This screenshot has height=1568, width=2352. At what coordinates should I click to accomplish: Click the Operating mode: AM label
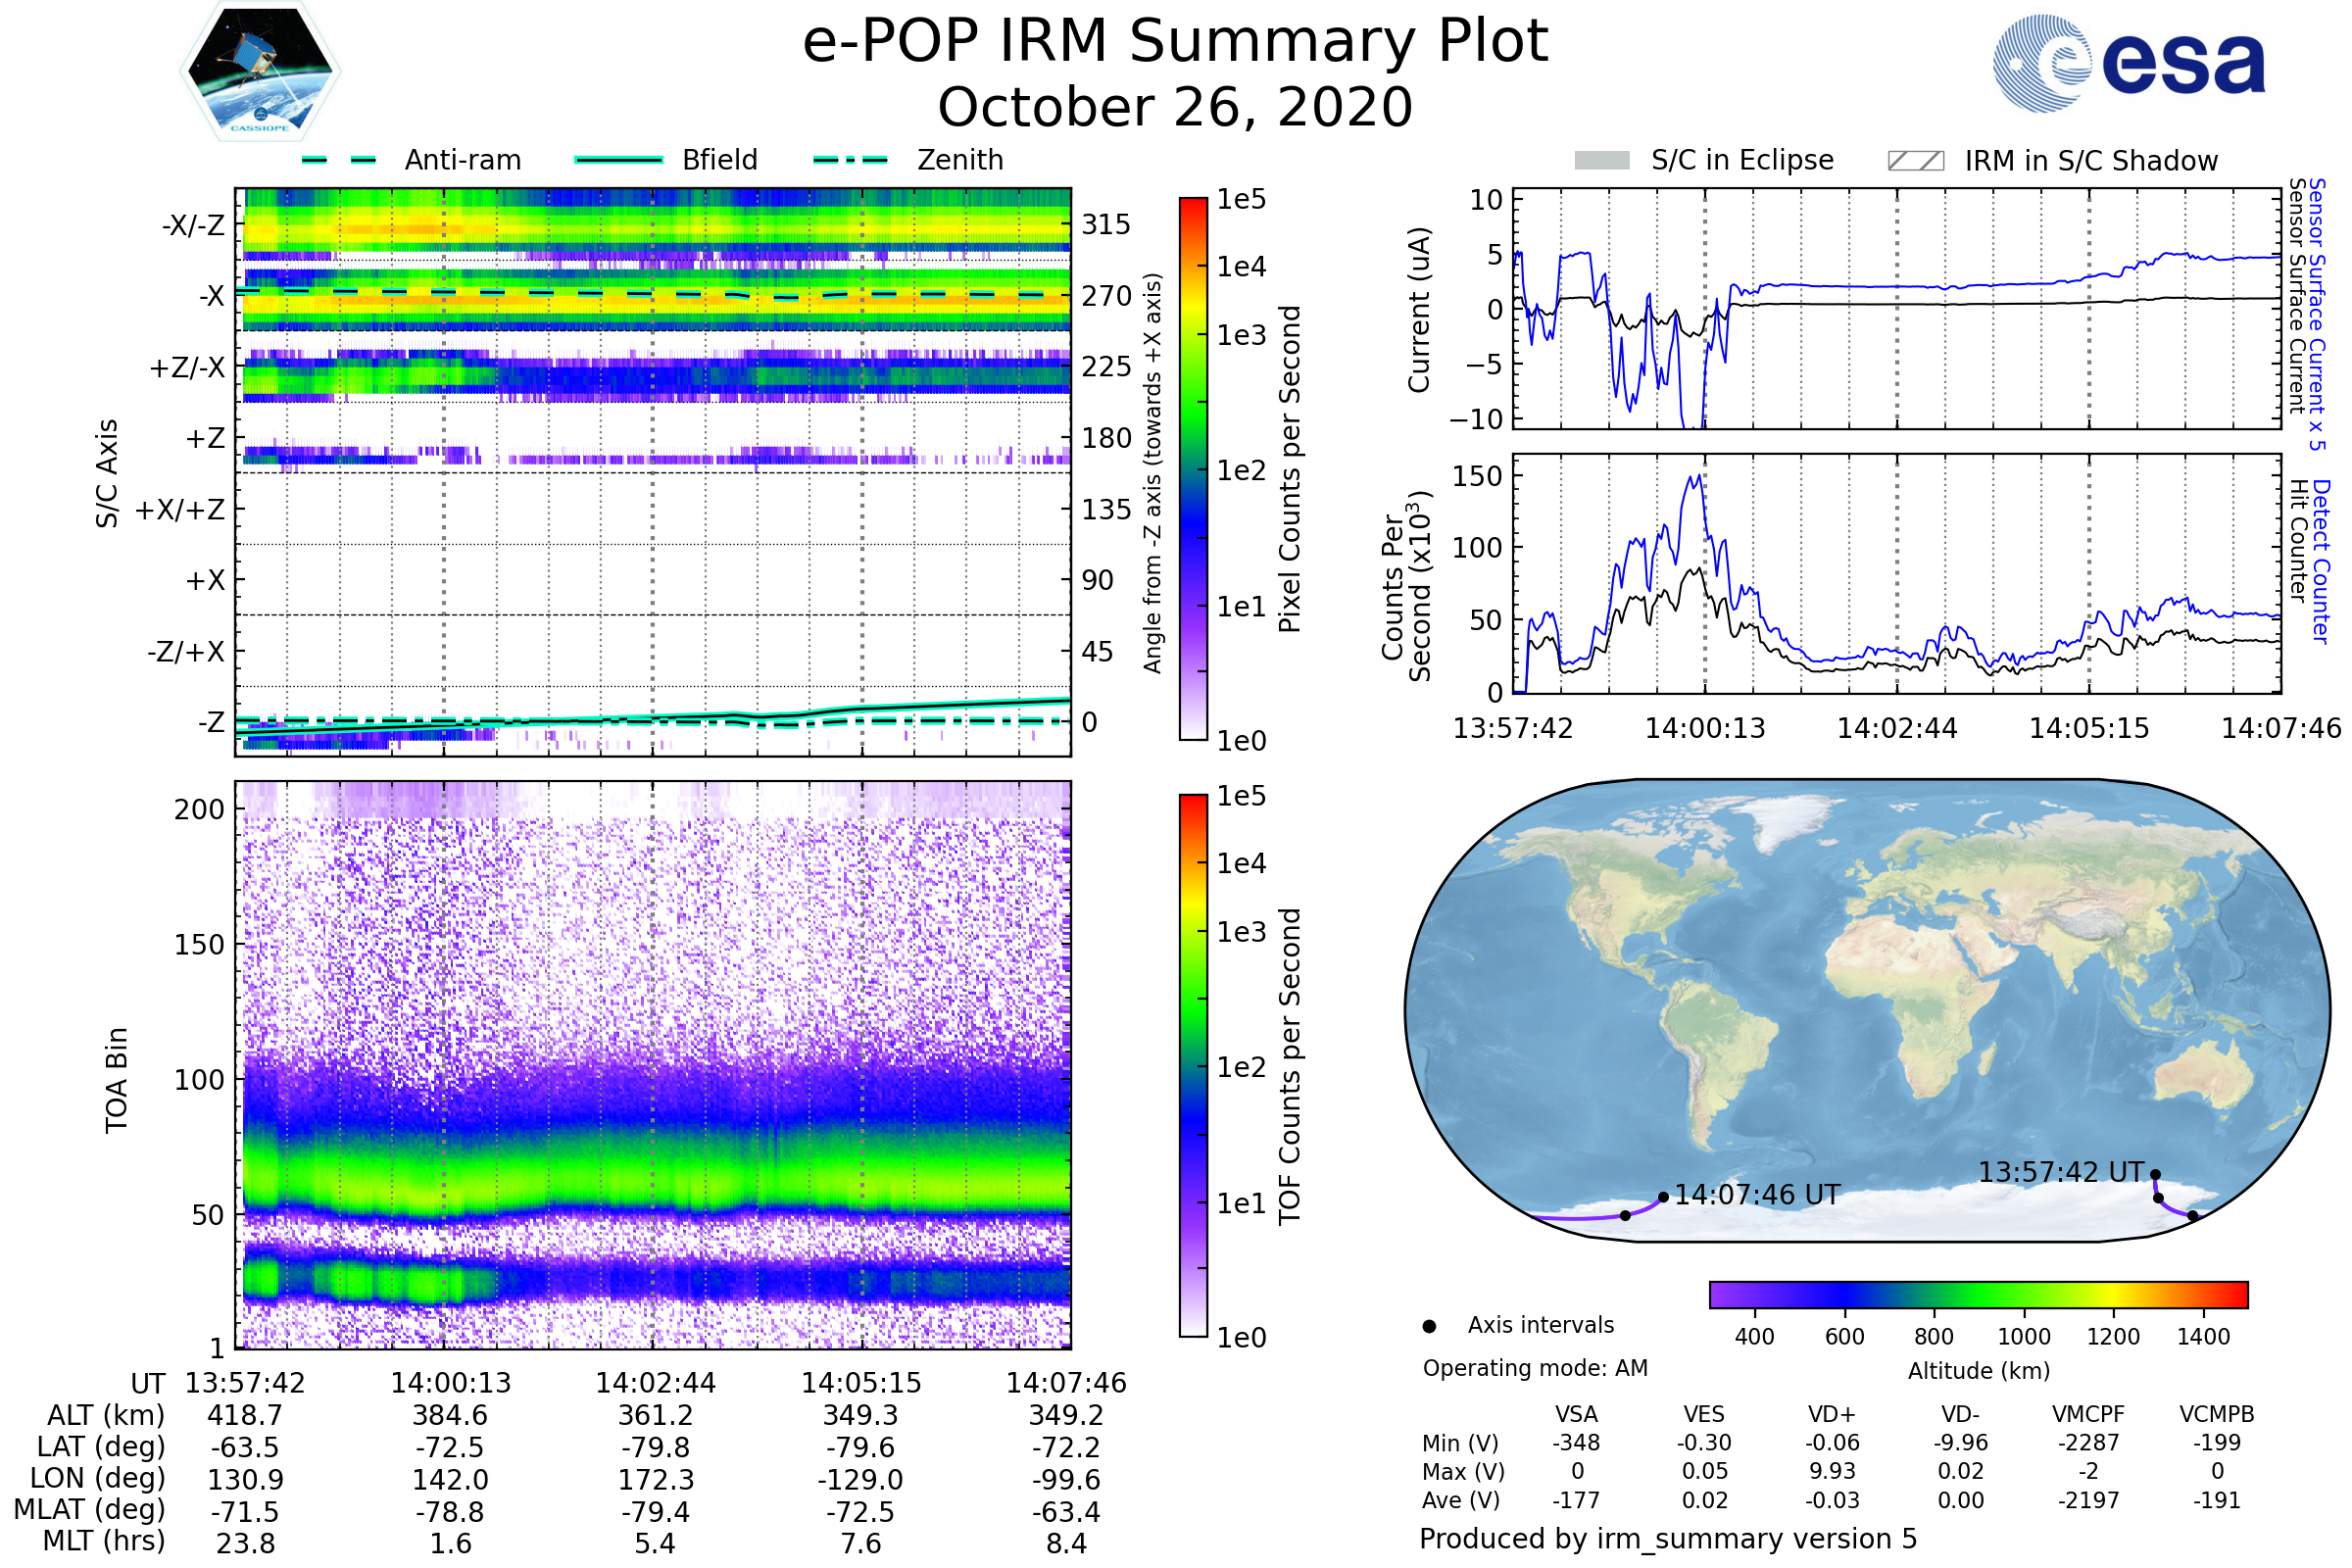click(x=1535, y=1368)
